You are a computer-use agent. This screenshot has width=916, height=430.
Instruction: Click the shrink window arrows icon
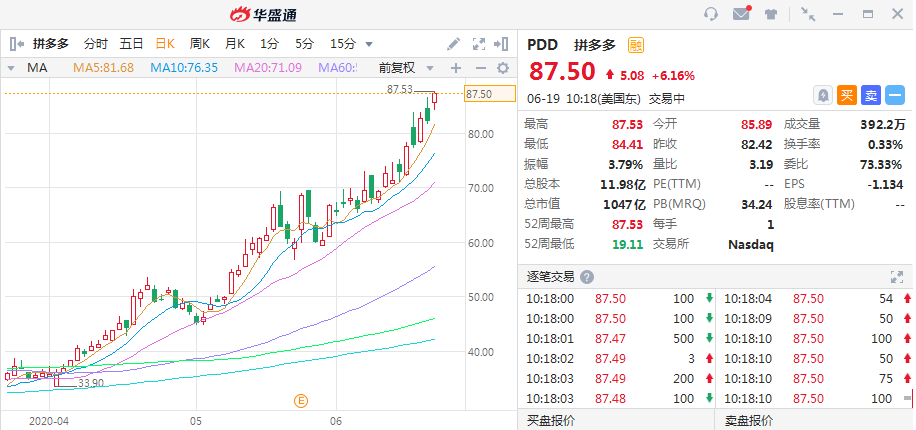[809, 14]
